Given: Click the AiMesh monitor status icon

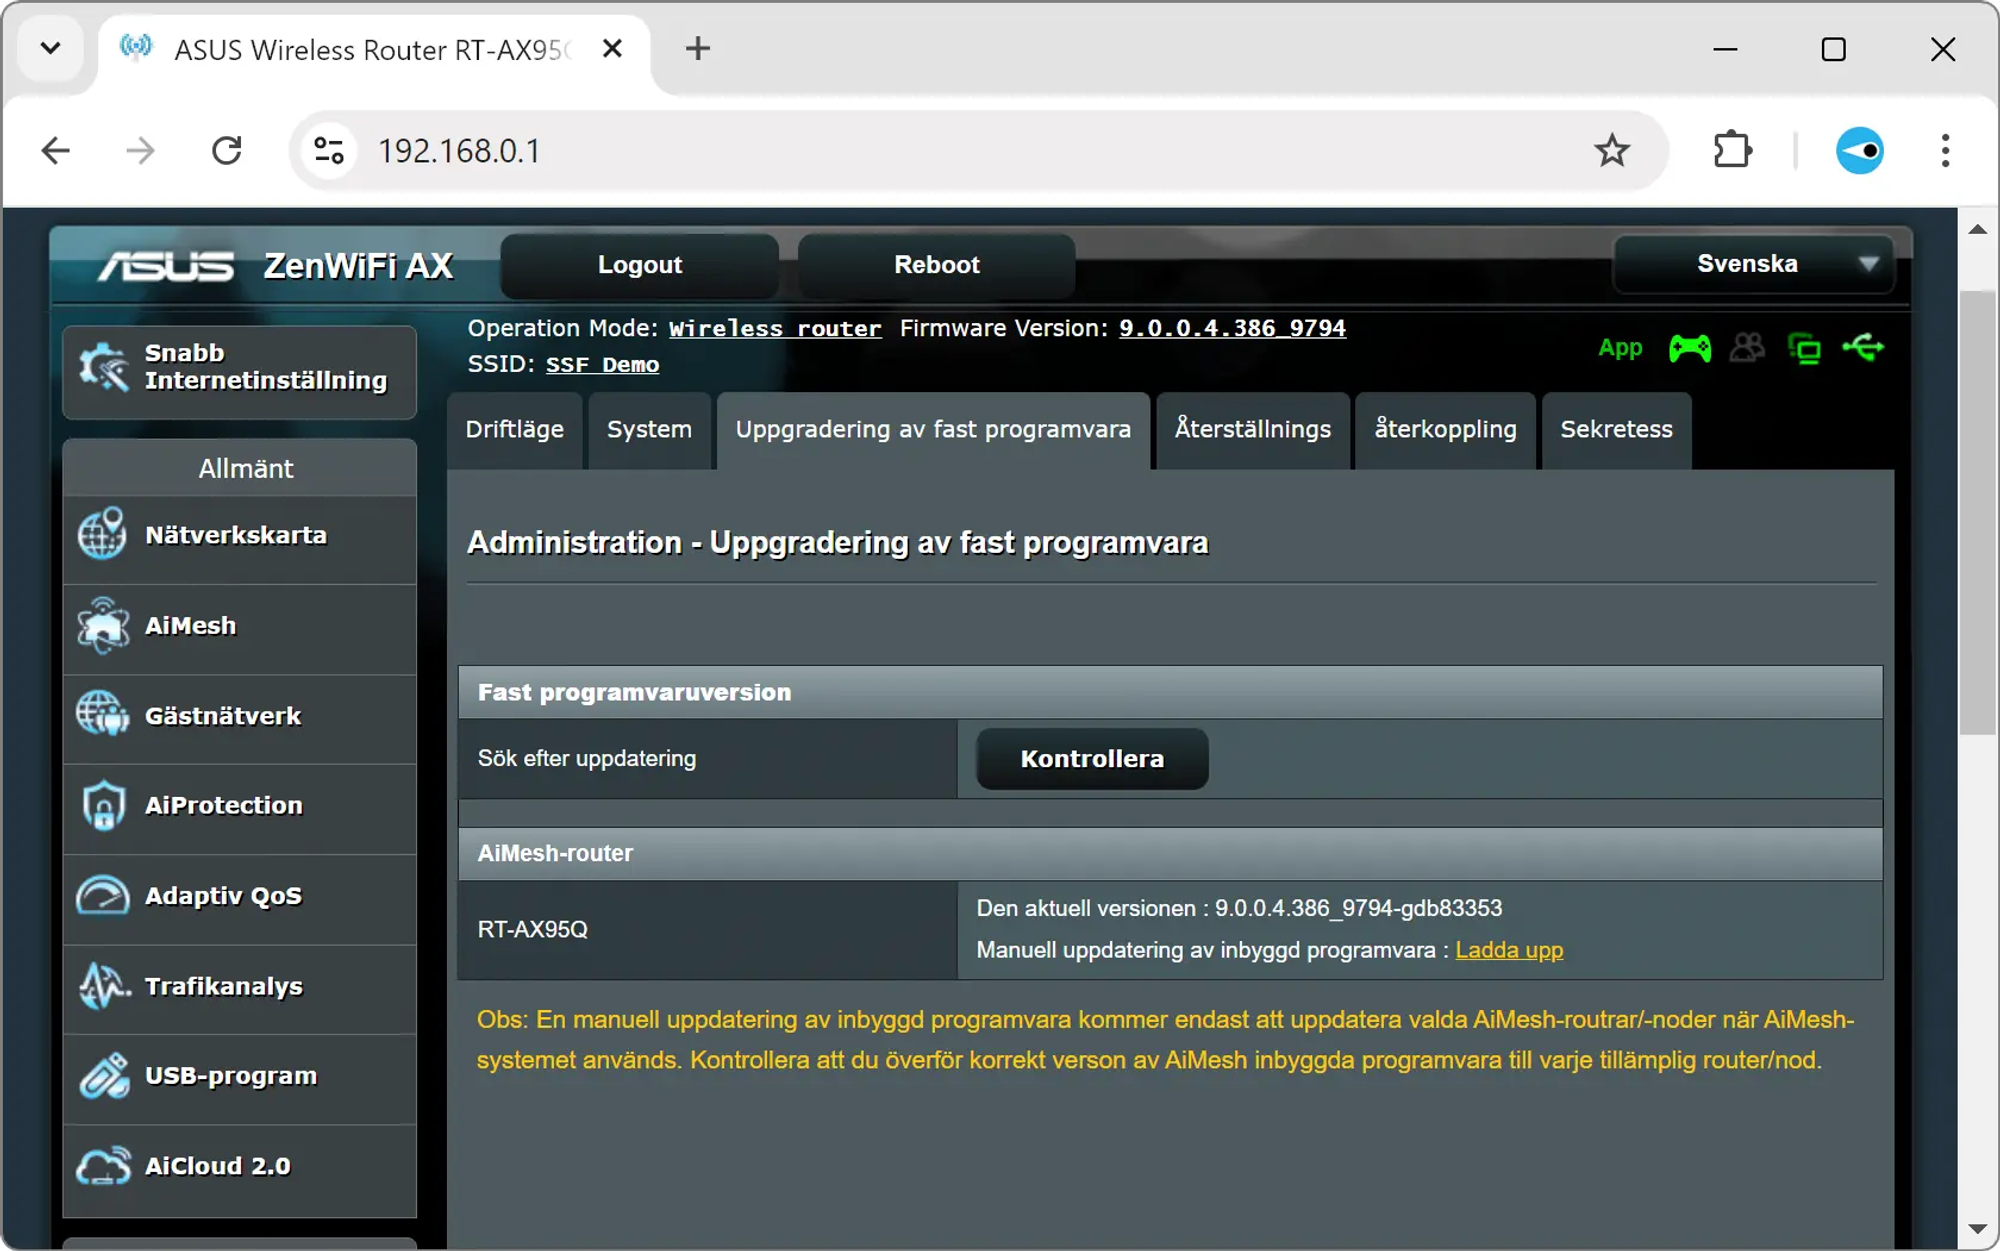Looking at the screenshot, I should click(1805, 349).
